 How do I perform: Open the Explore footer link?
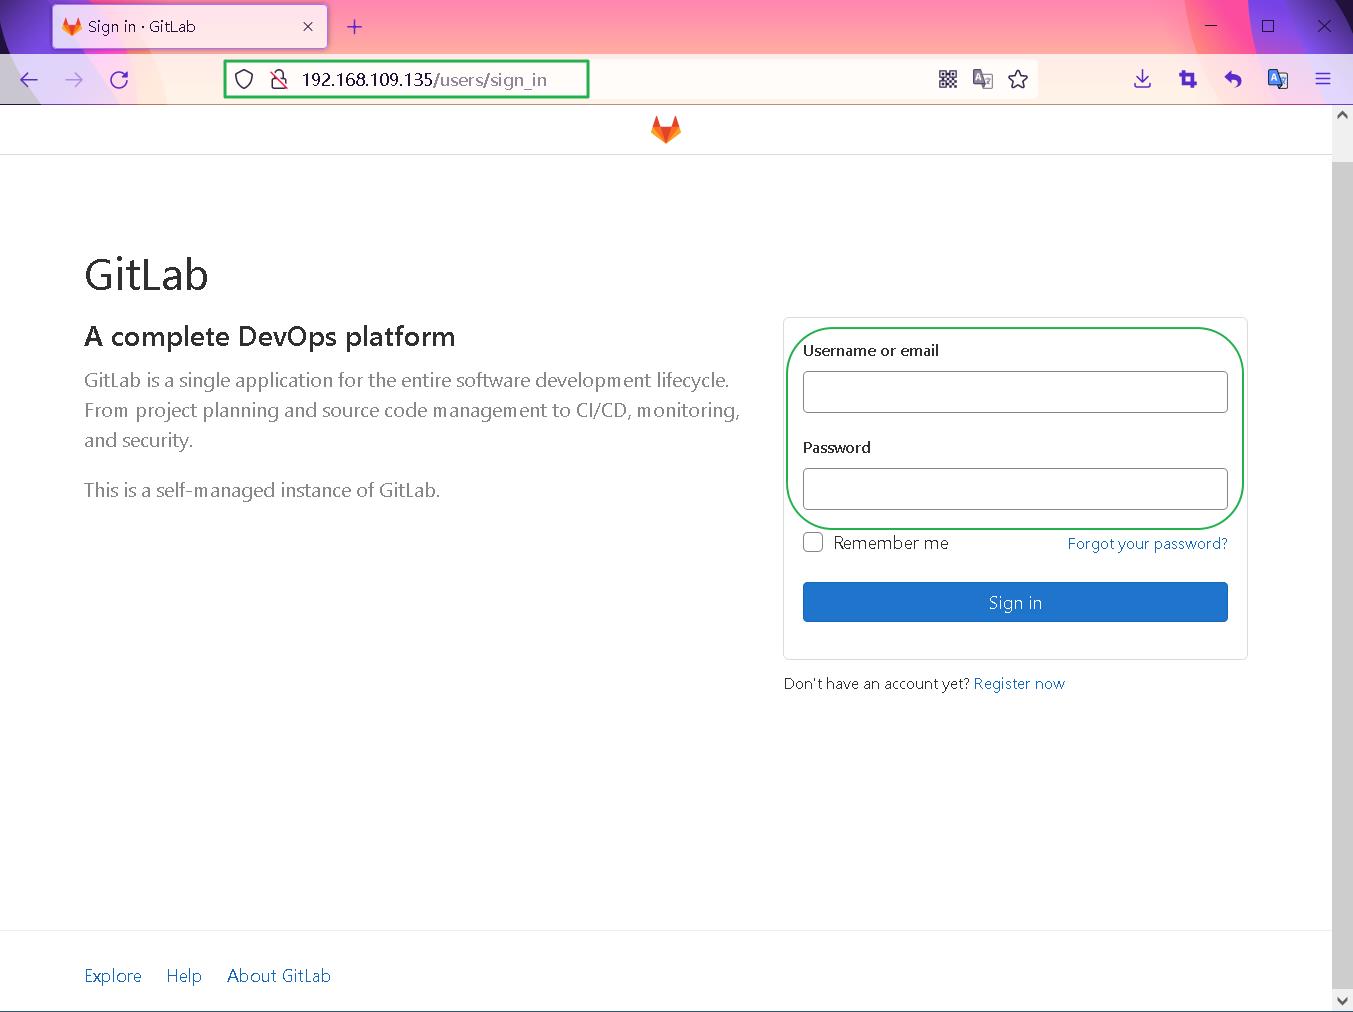[113, 976]
